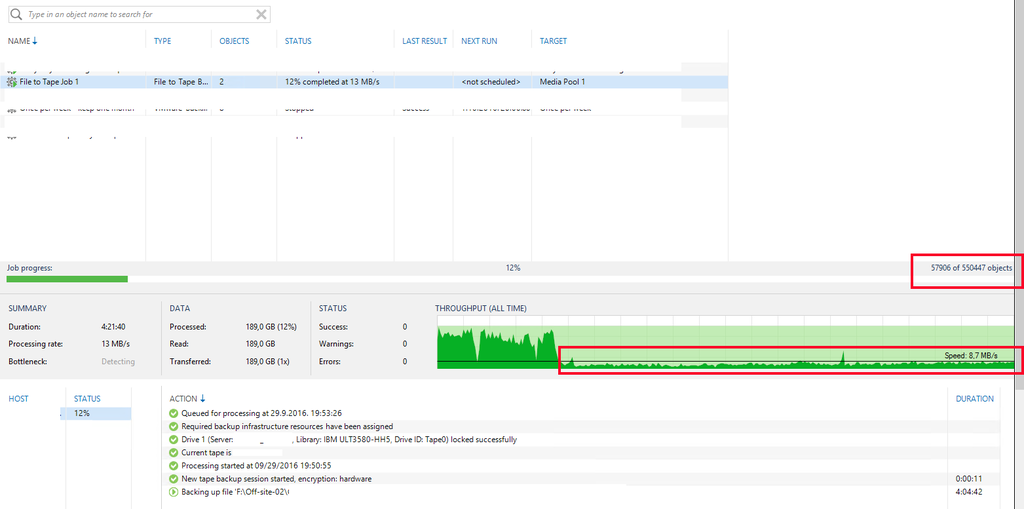Viewport: 1024px width, 509px height.
Task: Sort by the TARGET column header
Action: point(553,41)
